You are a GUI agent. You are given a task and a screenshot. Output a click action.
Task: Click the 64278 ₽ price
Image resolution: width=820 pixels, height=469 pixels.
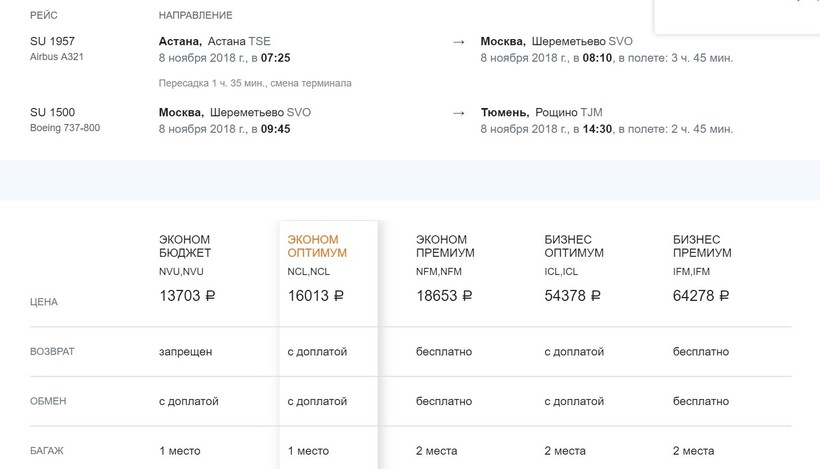[x=701, y=296]
